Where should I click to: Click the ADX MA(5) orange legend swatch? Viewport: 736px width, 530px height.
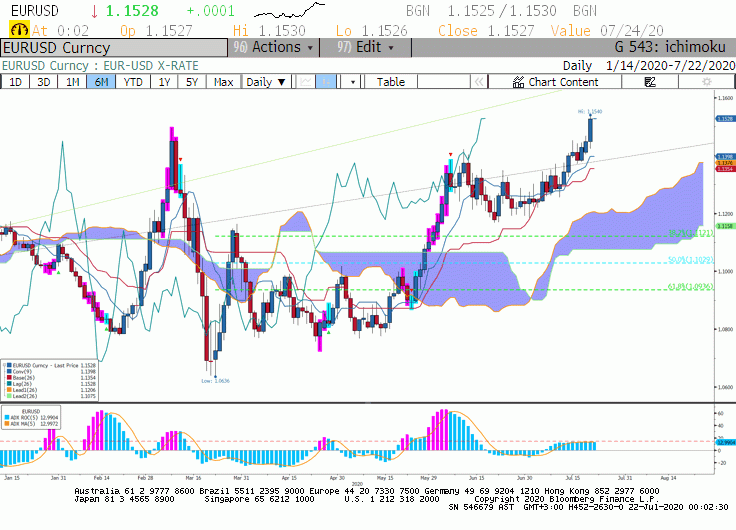coord(7,423)
